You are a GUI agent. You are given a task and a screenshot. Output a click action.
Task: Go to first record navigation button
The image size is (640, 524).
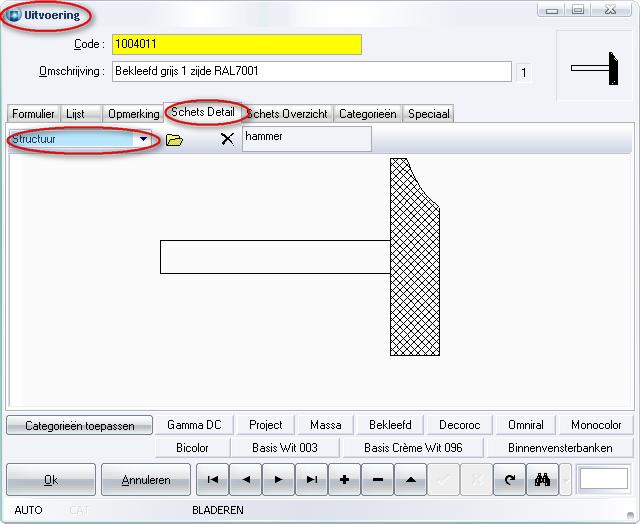213,480
